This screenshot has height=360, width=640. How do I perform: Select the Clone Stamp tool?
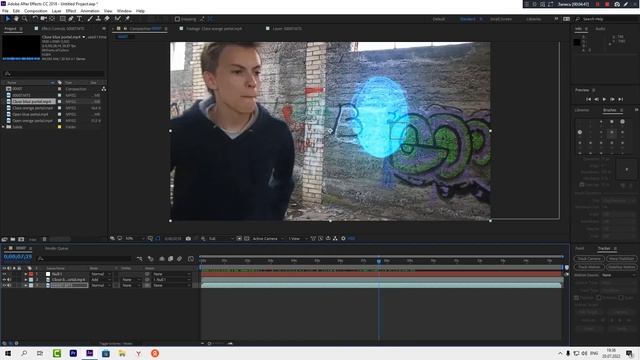98,19
